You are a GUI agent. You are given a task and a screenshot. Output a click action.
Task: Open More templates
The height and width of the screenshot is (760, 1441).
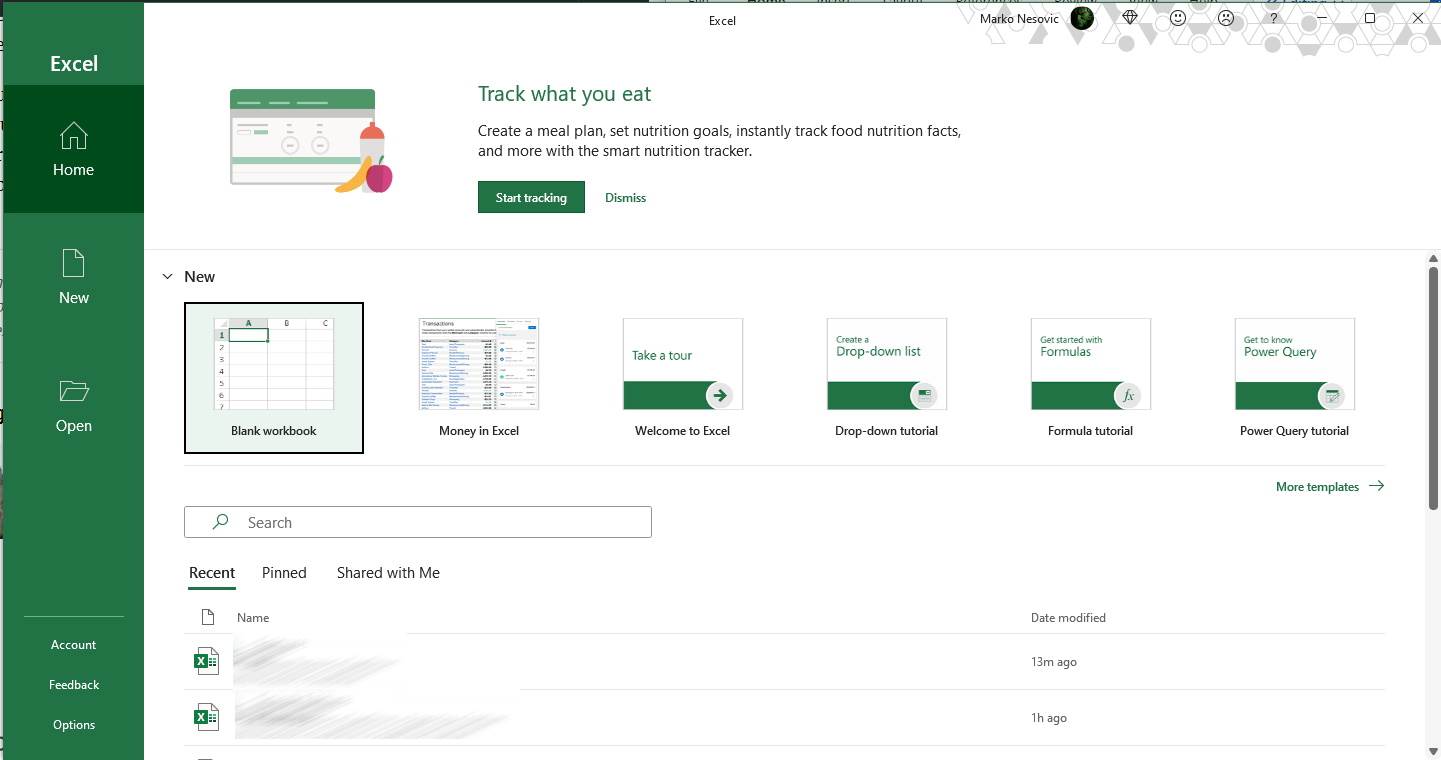(1318, 486)
